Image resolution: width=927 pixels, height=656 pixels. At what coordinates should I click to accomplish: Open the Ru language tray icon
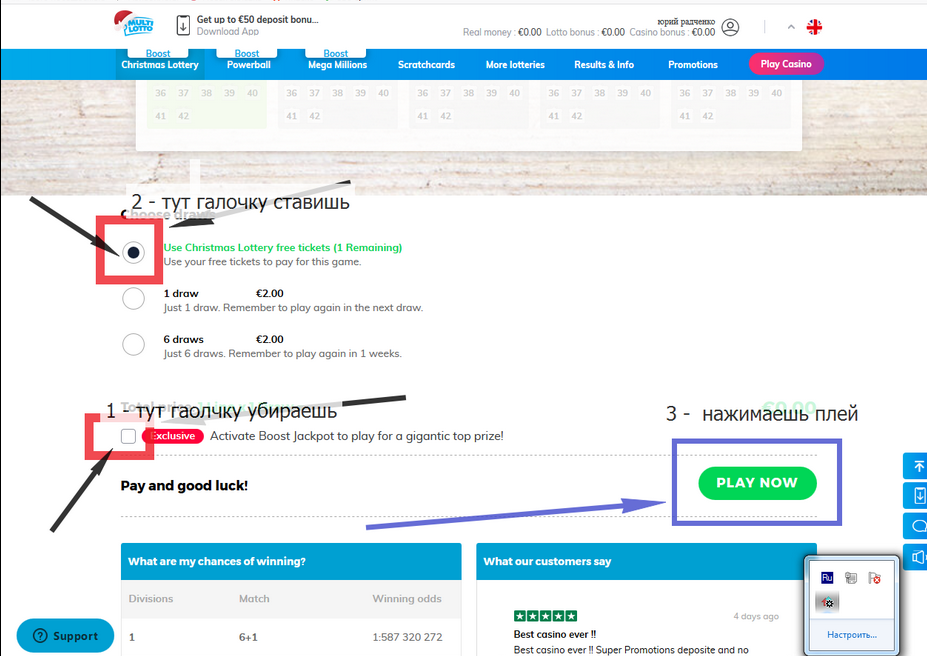coord(827,577)
